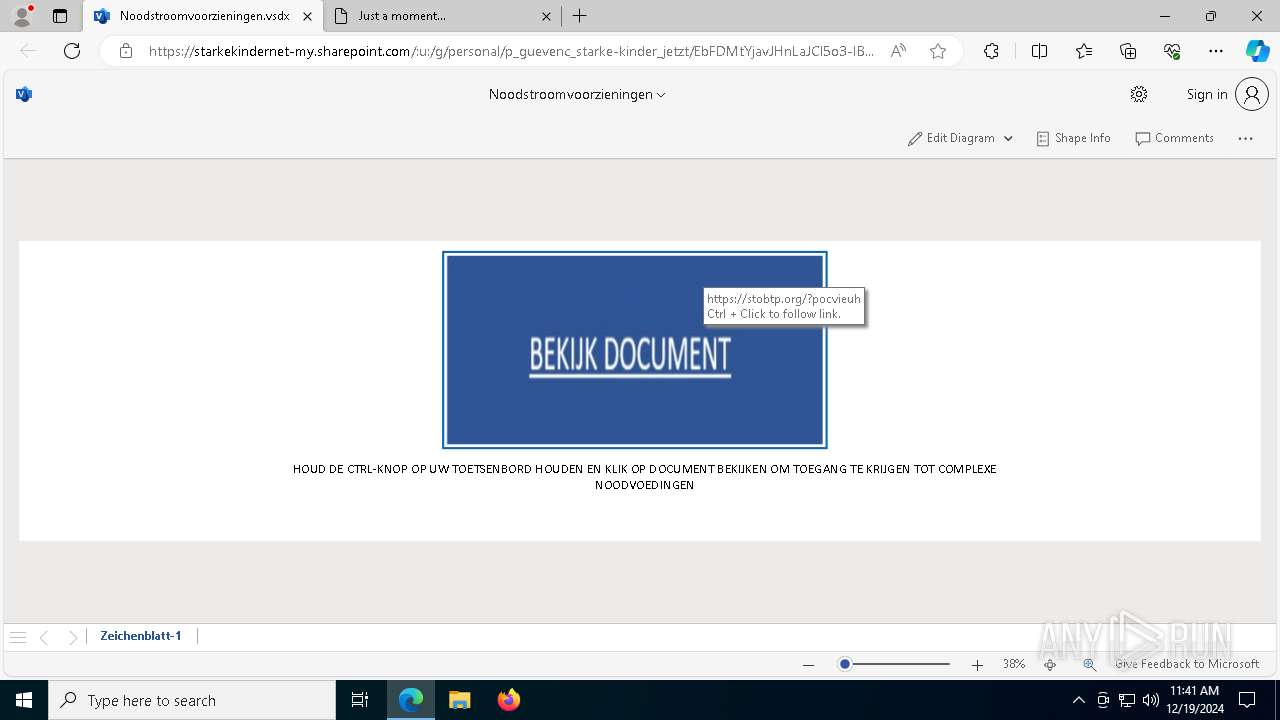Open Firefox from taskbar
The image size is (1280, 720).
click(x=509, y=700)
